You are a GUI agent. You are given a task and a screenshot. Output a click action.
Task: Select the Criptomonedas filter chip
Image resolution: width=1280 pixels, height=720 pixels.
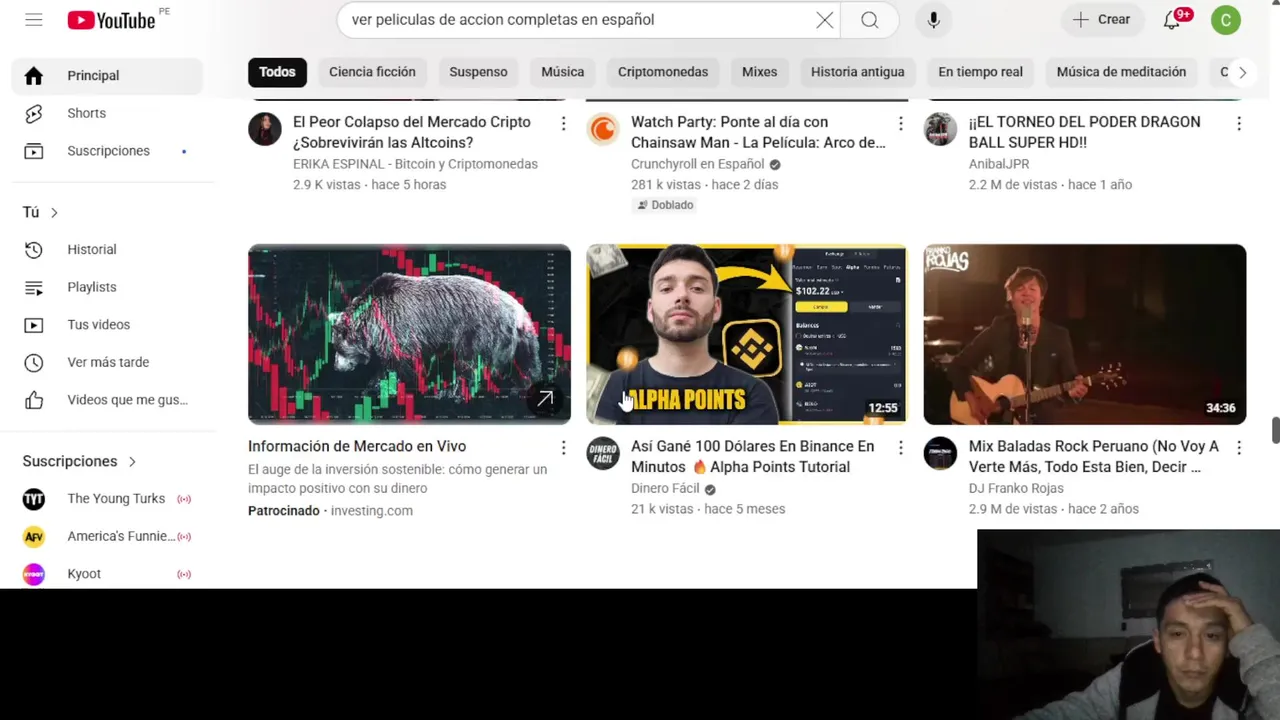(x=663, y=72)
